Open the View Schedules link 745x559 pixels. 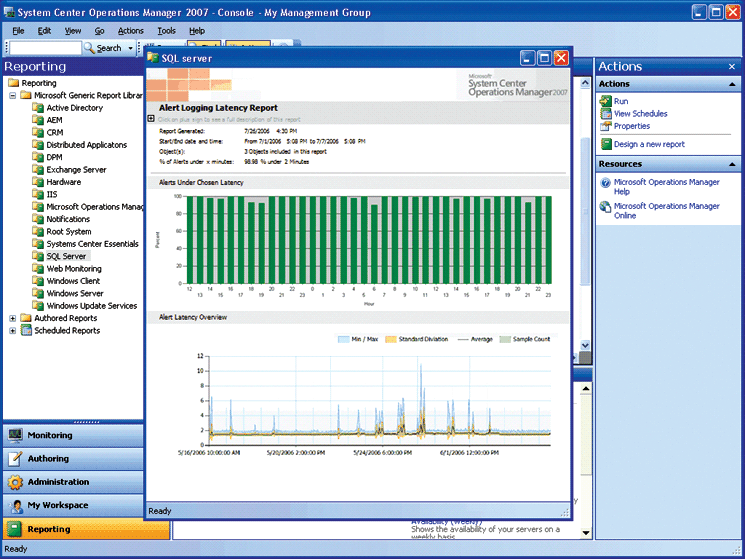(x=640, y=114)
